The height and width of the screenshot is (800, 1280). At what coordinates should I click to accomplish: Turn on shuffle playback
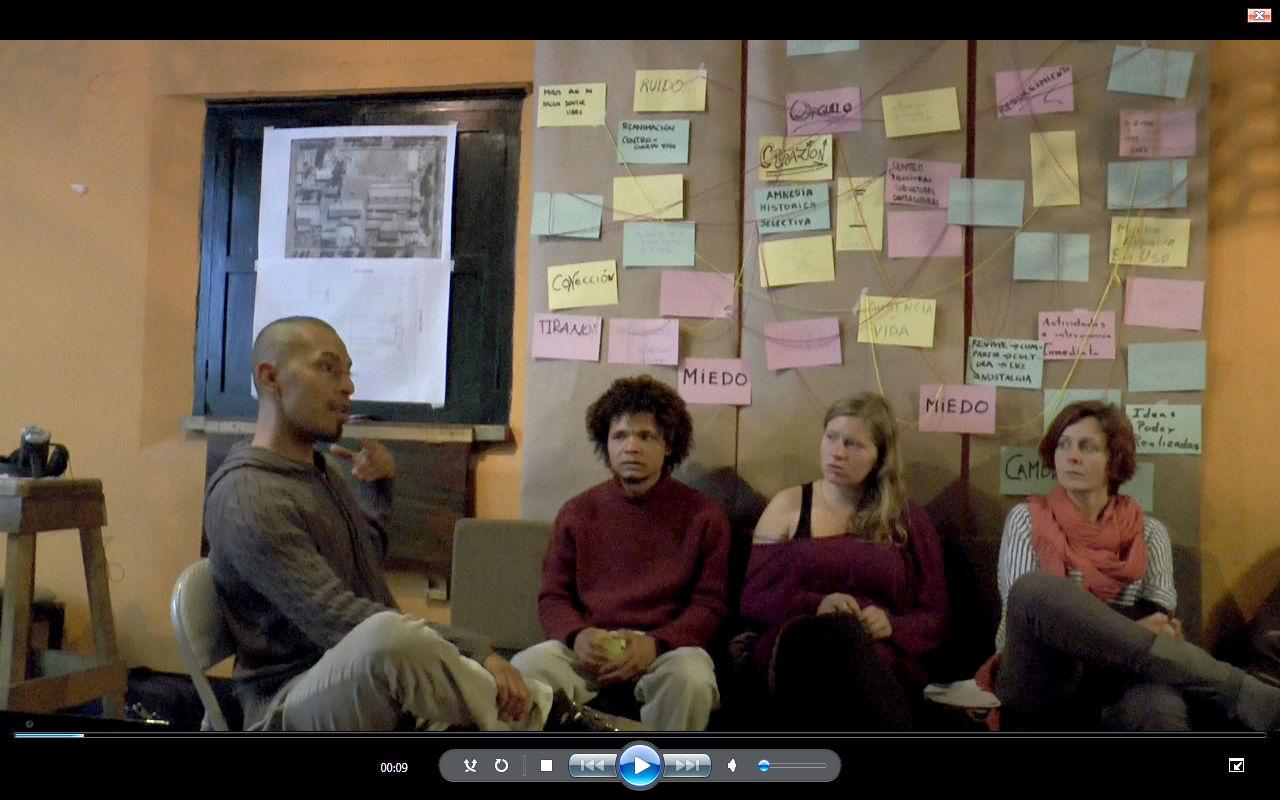(x=470, y=766)
